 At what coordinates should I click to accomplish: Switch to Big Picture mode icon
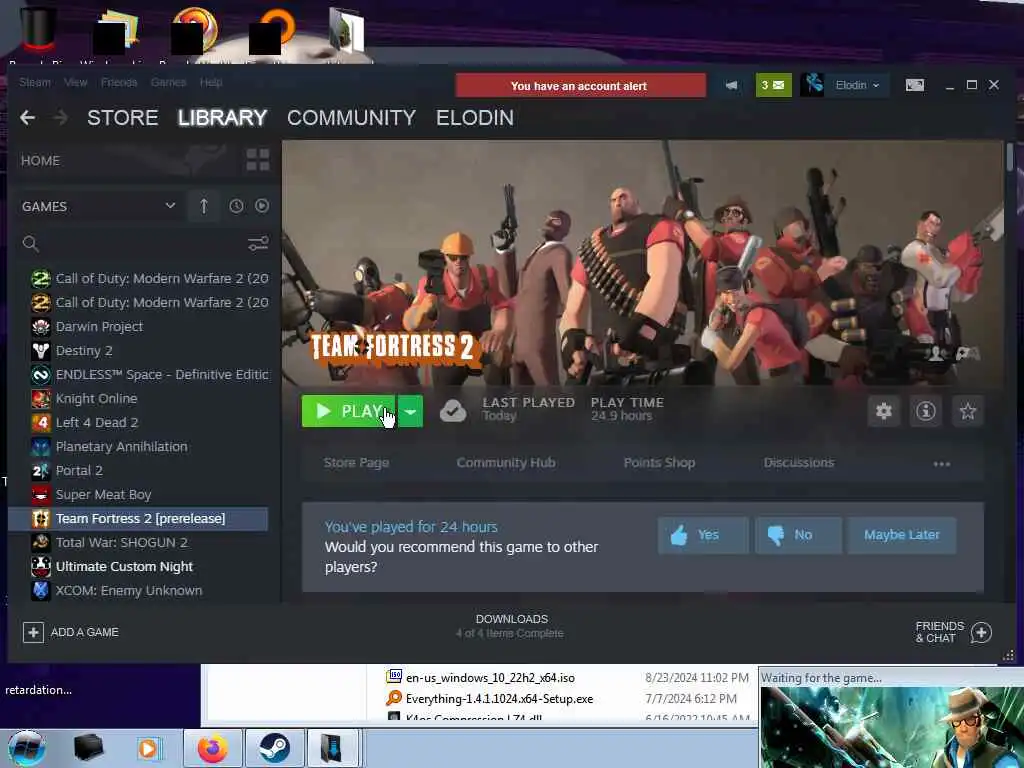[914, 85]
